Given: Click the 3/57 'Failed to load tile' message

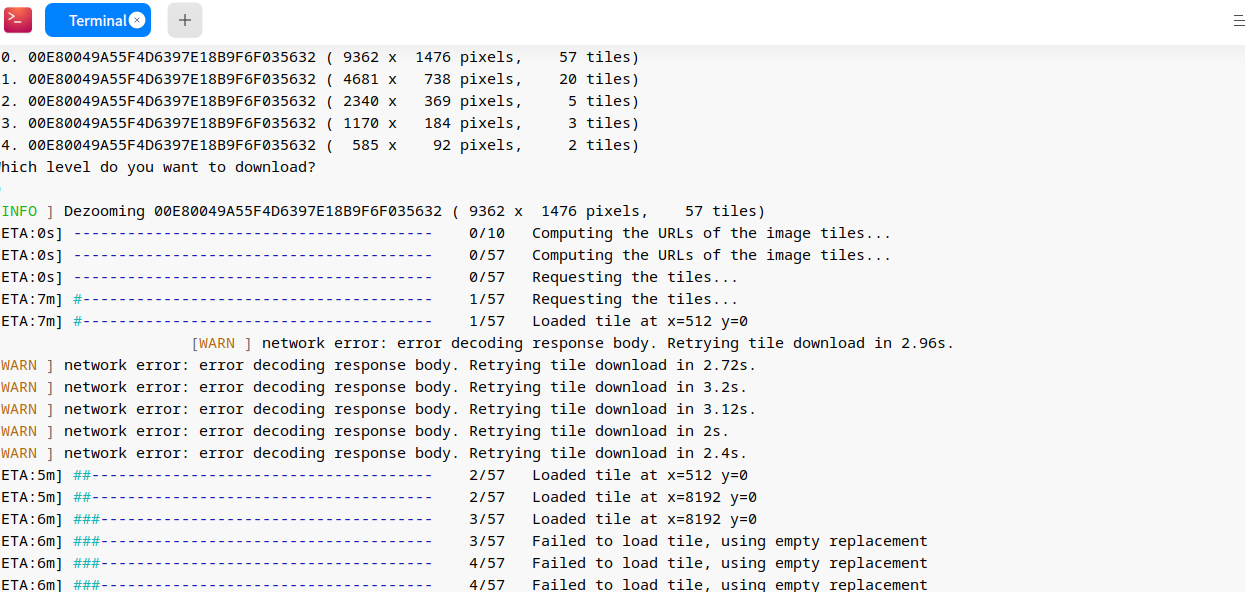Looking at the screenshot, I should click(x=729, y=541).
